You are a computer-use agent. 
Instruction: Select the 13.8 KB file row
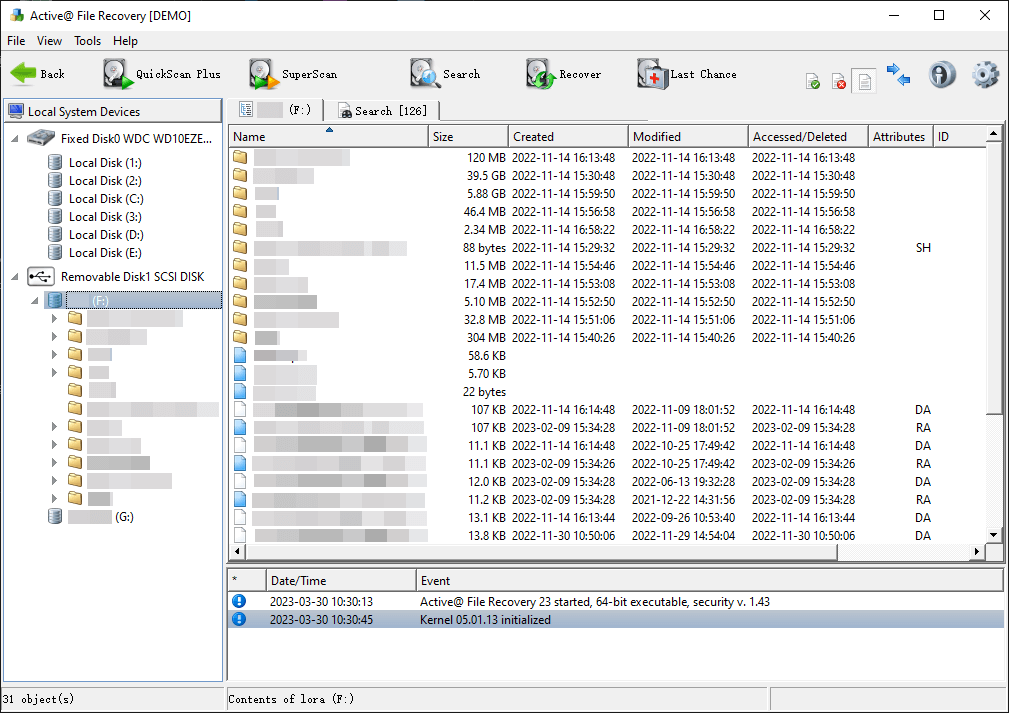pyautogui.click(x=607, y=535)
